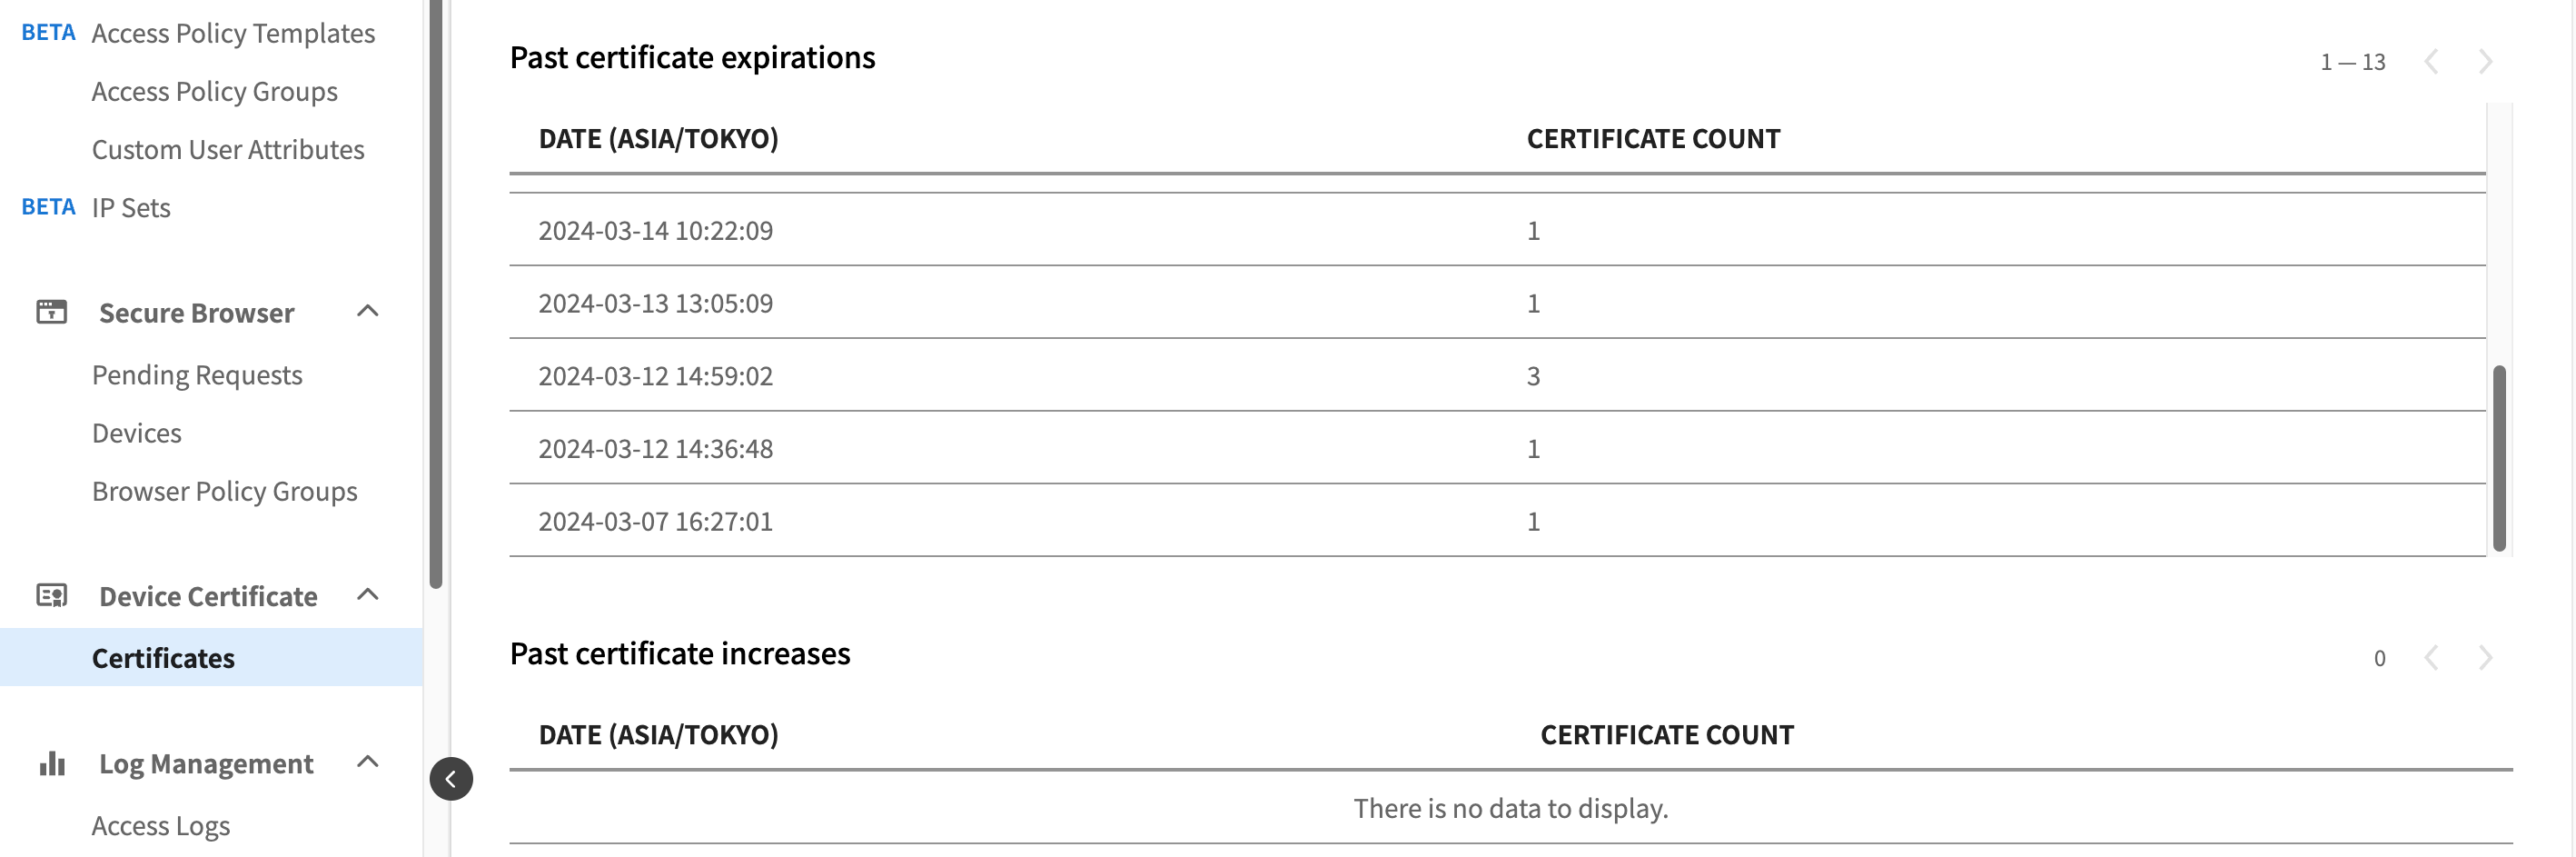Go to previous page of certificate expirations

coord(2431,62)
